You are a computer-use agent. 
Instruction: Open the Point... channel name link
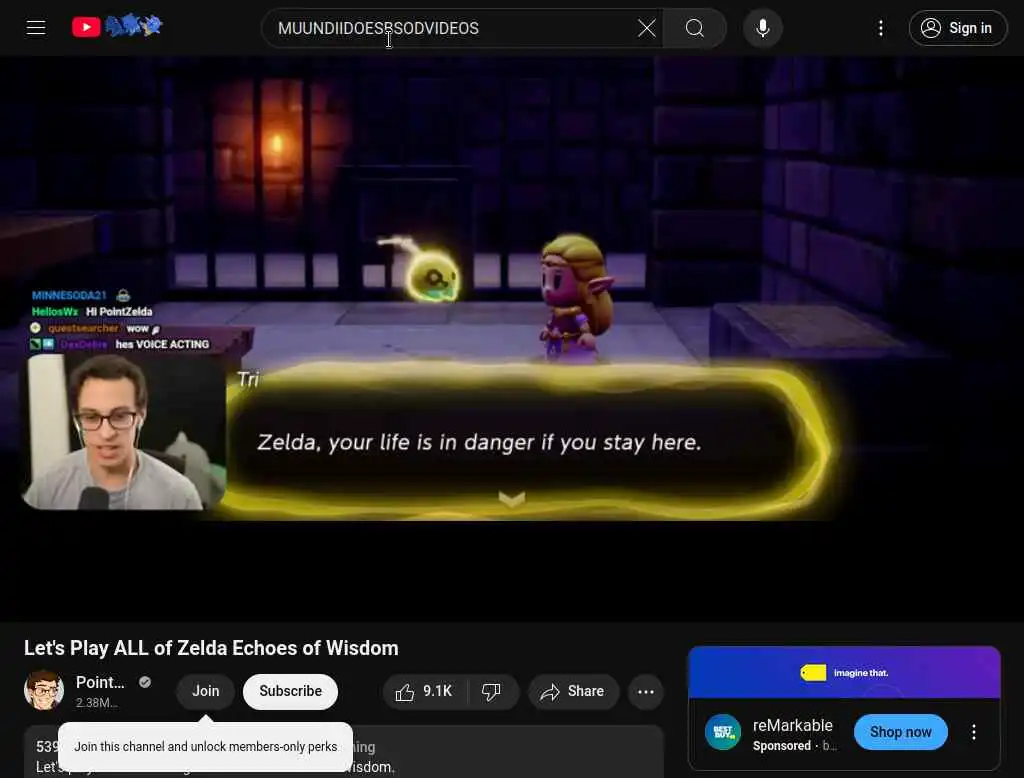[x=100, y=683]
